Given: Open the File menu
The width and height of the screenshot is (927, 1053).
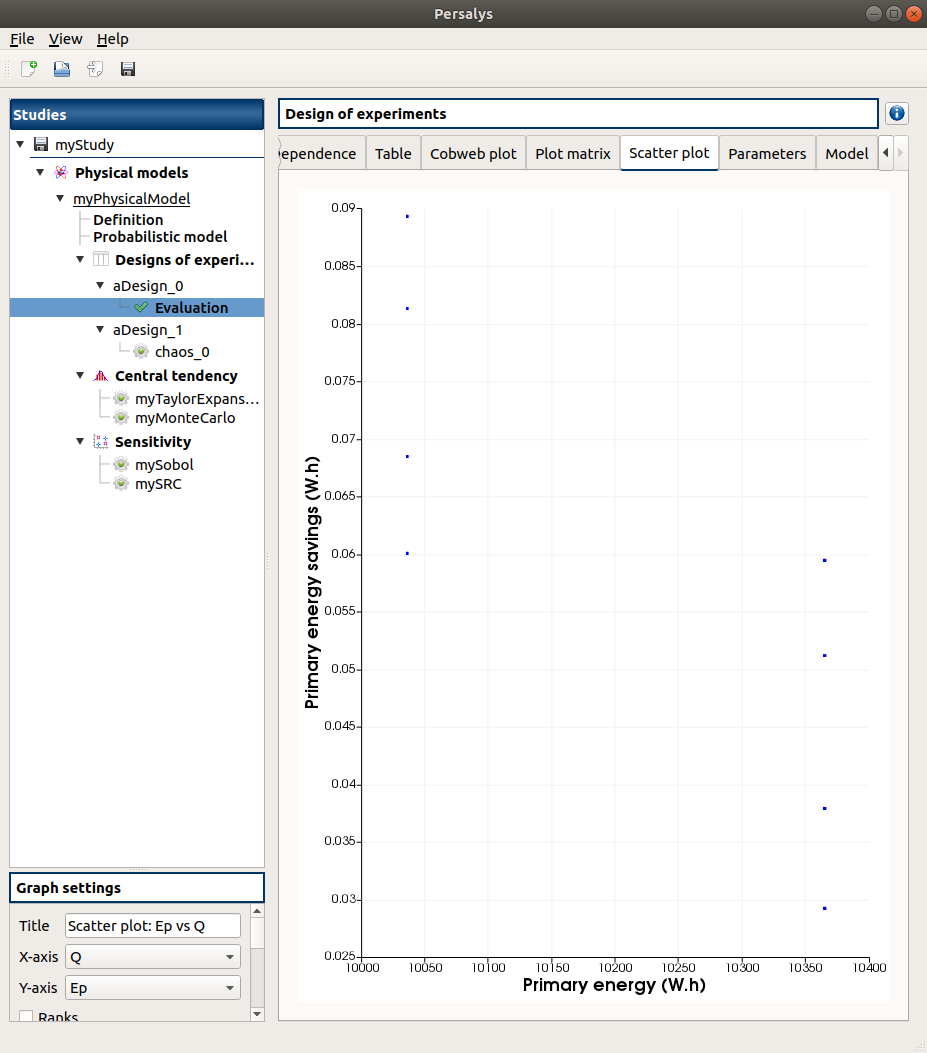Looking at the screenshot, I should pos(22,39).
